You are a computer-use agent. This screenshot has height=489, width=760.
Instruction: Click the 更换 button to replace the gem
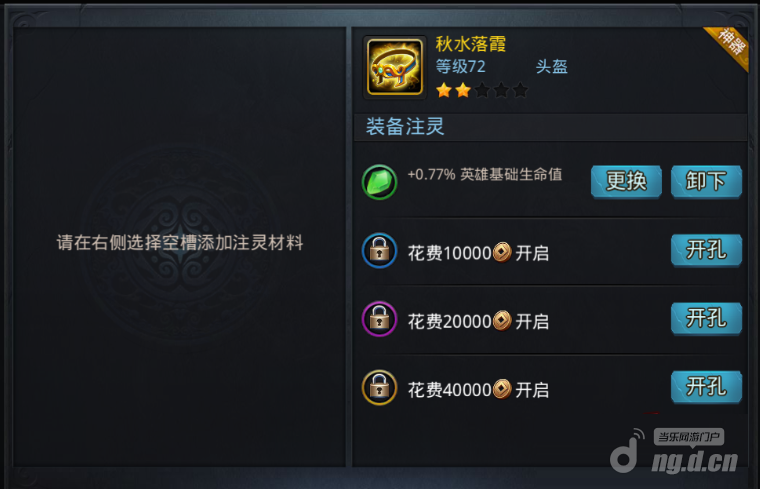pyautogui.click(x=626, y=182)
